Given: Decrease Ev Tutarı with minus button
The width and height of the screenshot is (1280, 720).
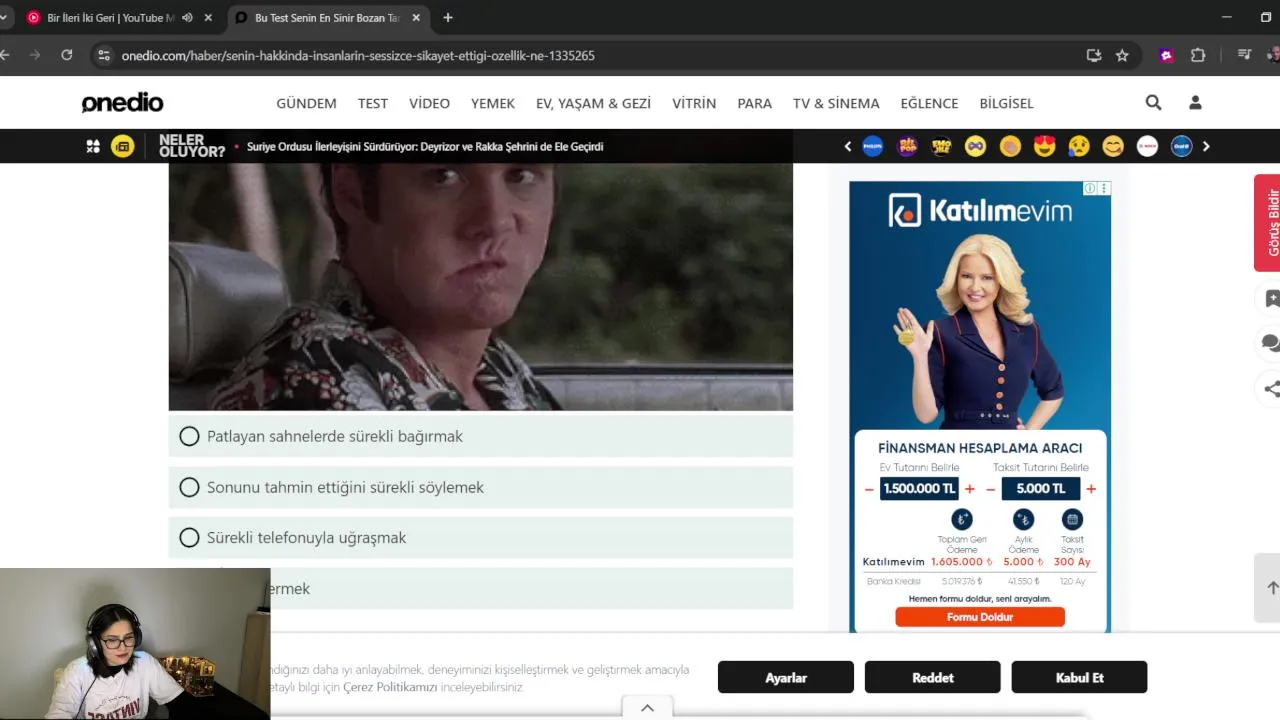Looking at the screenshot, I should pyautogui.click(x=869, y=489).
